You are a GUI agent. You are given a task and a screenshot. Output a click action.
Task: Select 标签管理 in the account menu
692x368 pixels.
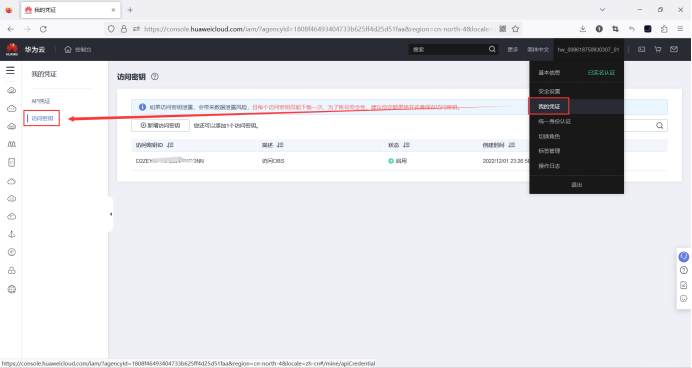(x=549, y=151)
